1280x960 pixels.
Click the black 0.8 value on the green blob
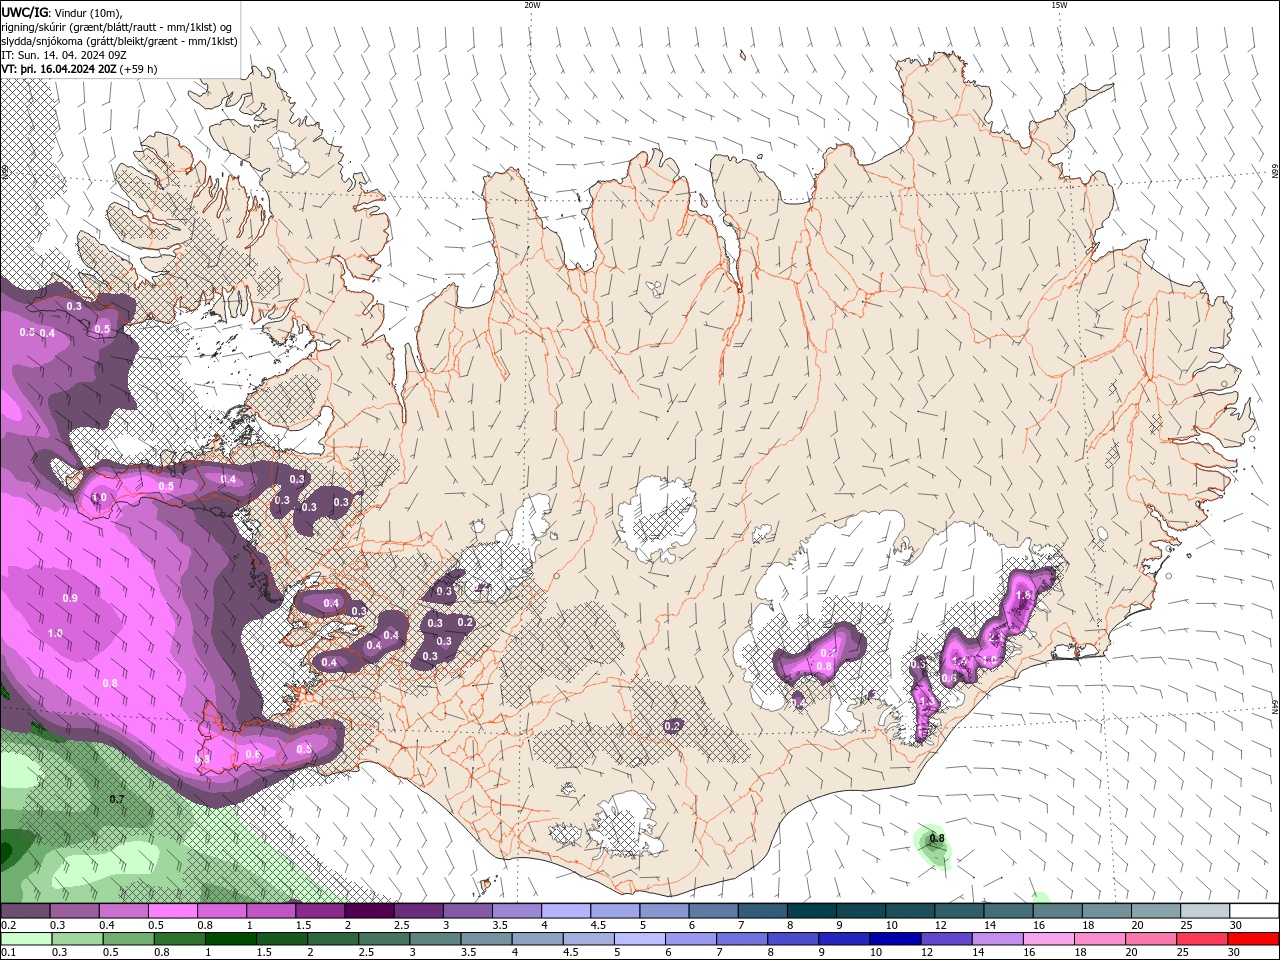click(x=937, y=838)
